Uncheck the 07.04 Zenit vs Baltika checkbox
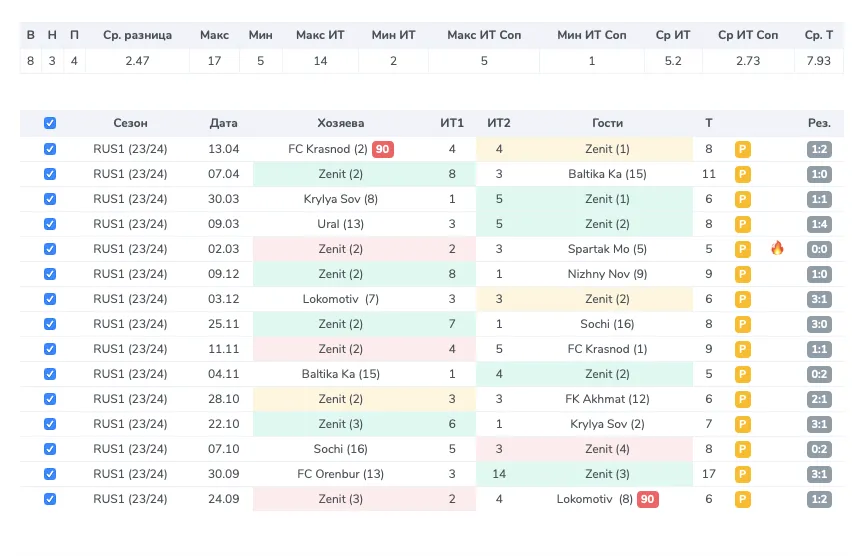Viewport: 858px width, 556px height. [x=50, y=174]
